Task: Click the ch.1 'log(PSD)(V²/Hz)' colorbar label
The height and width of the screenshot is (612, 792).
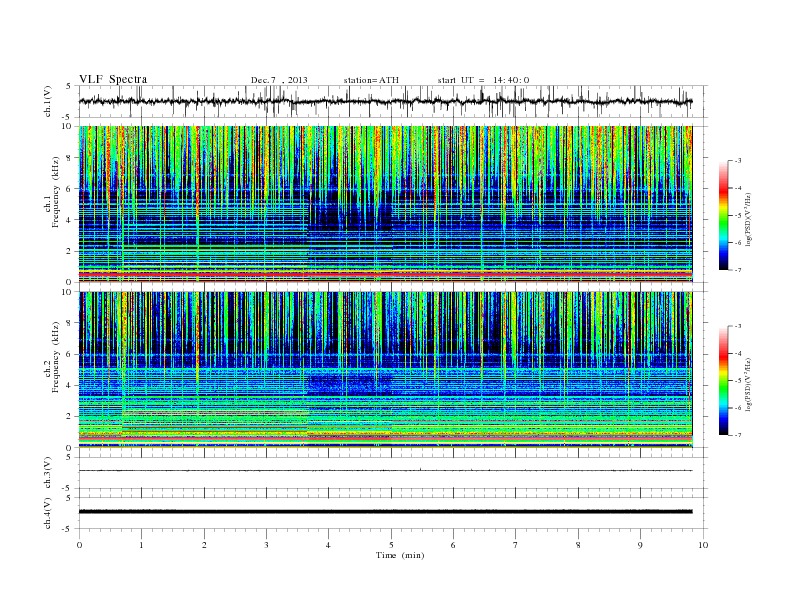Action: coord(748,220)
